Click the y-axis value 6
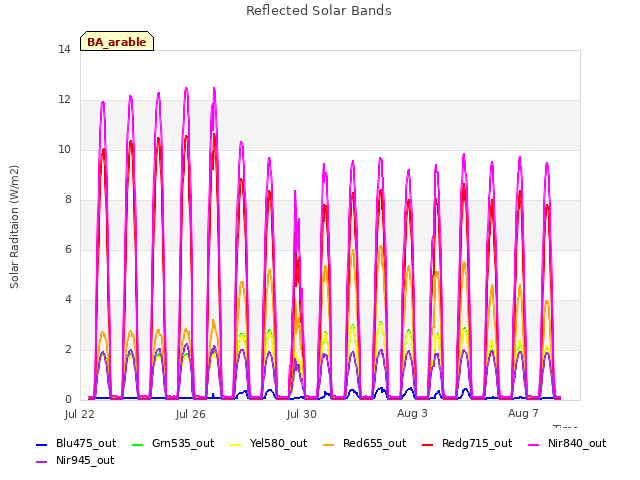 pyautogui.click(x=68, y=250)
